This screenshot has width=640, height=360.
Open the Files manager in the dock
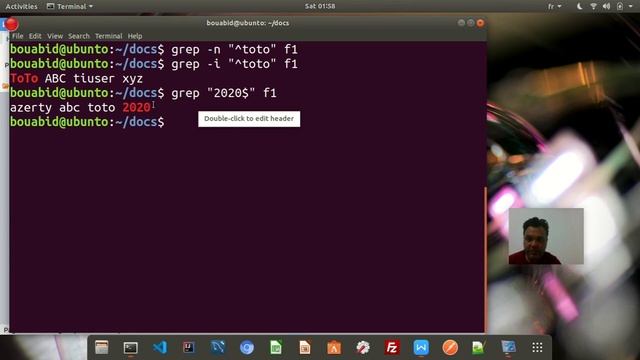click(102, 348)
